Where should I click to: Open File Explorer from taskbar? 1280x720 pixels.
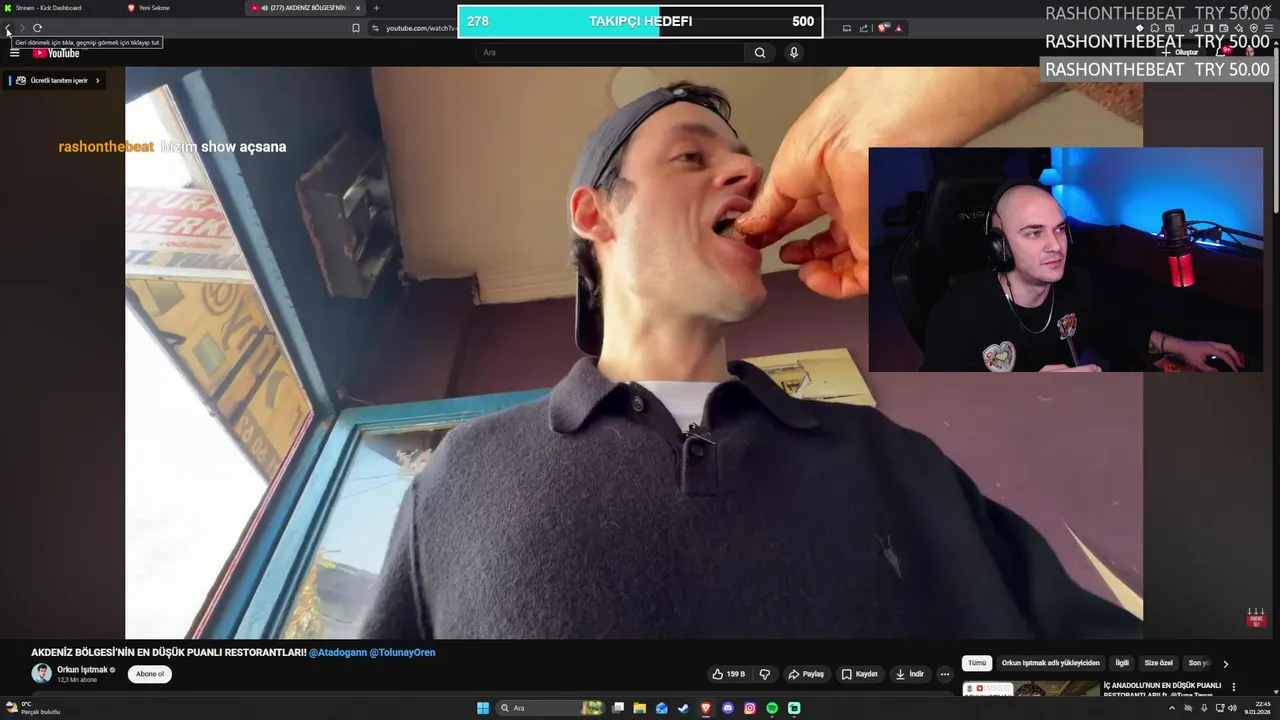coord(639,708)
